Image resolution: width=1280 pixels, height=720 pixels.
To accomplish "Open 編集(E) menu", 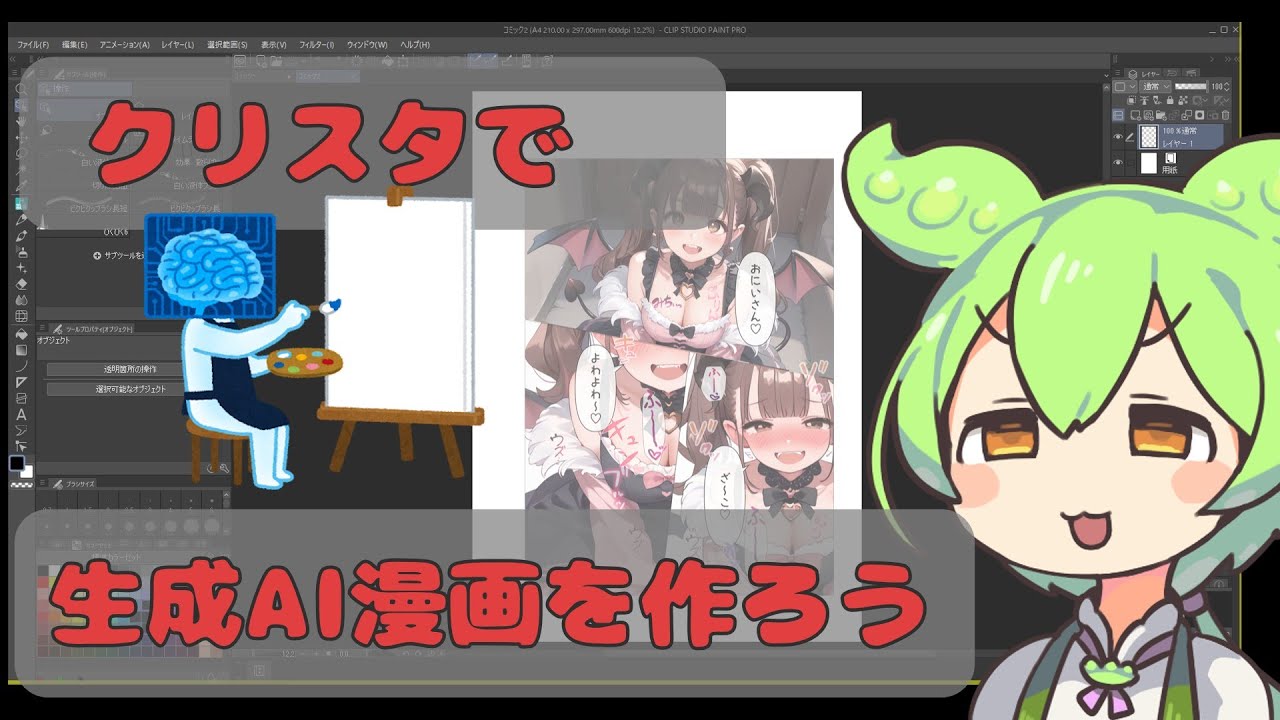I will [75, 45].
